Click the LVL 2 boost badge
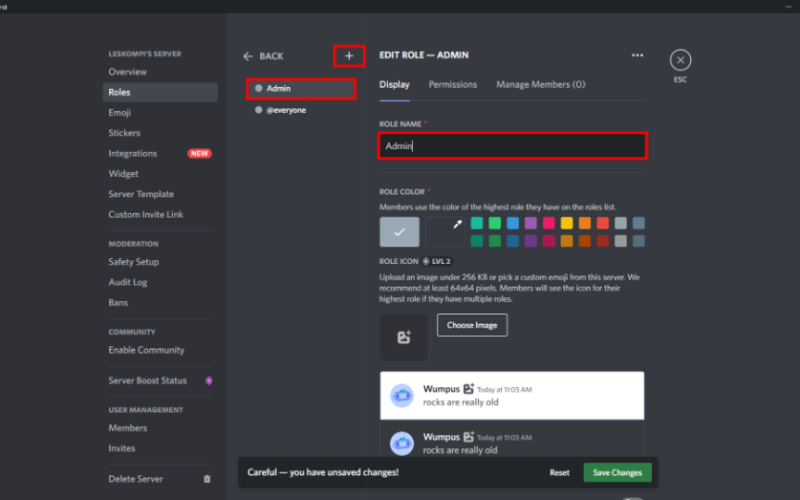Viewport: 800px width, 500px height. 437,261
